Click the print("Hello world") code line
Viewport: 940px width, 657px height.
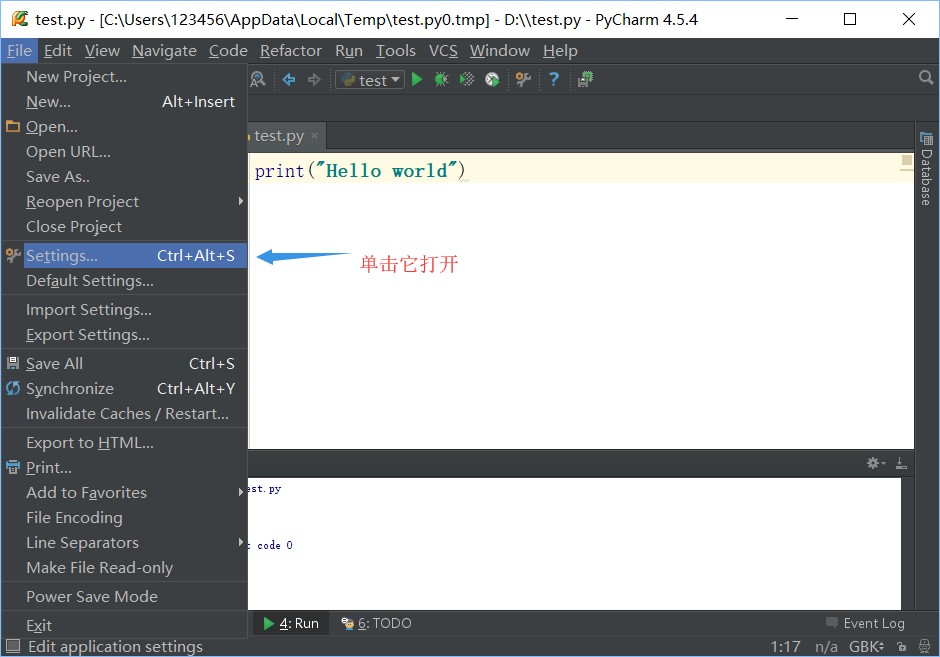[360, 171]
